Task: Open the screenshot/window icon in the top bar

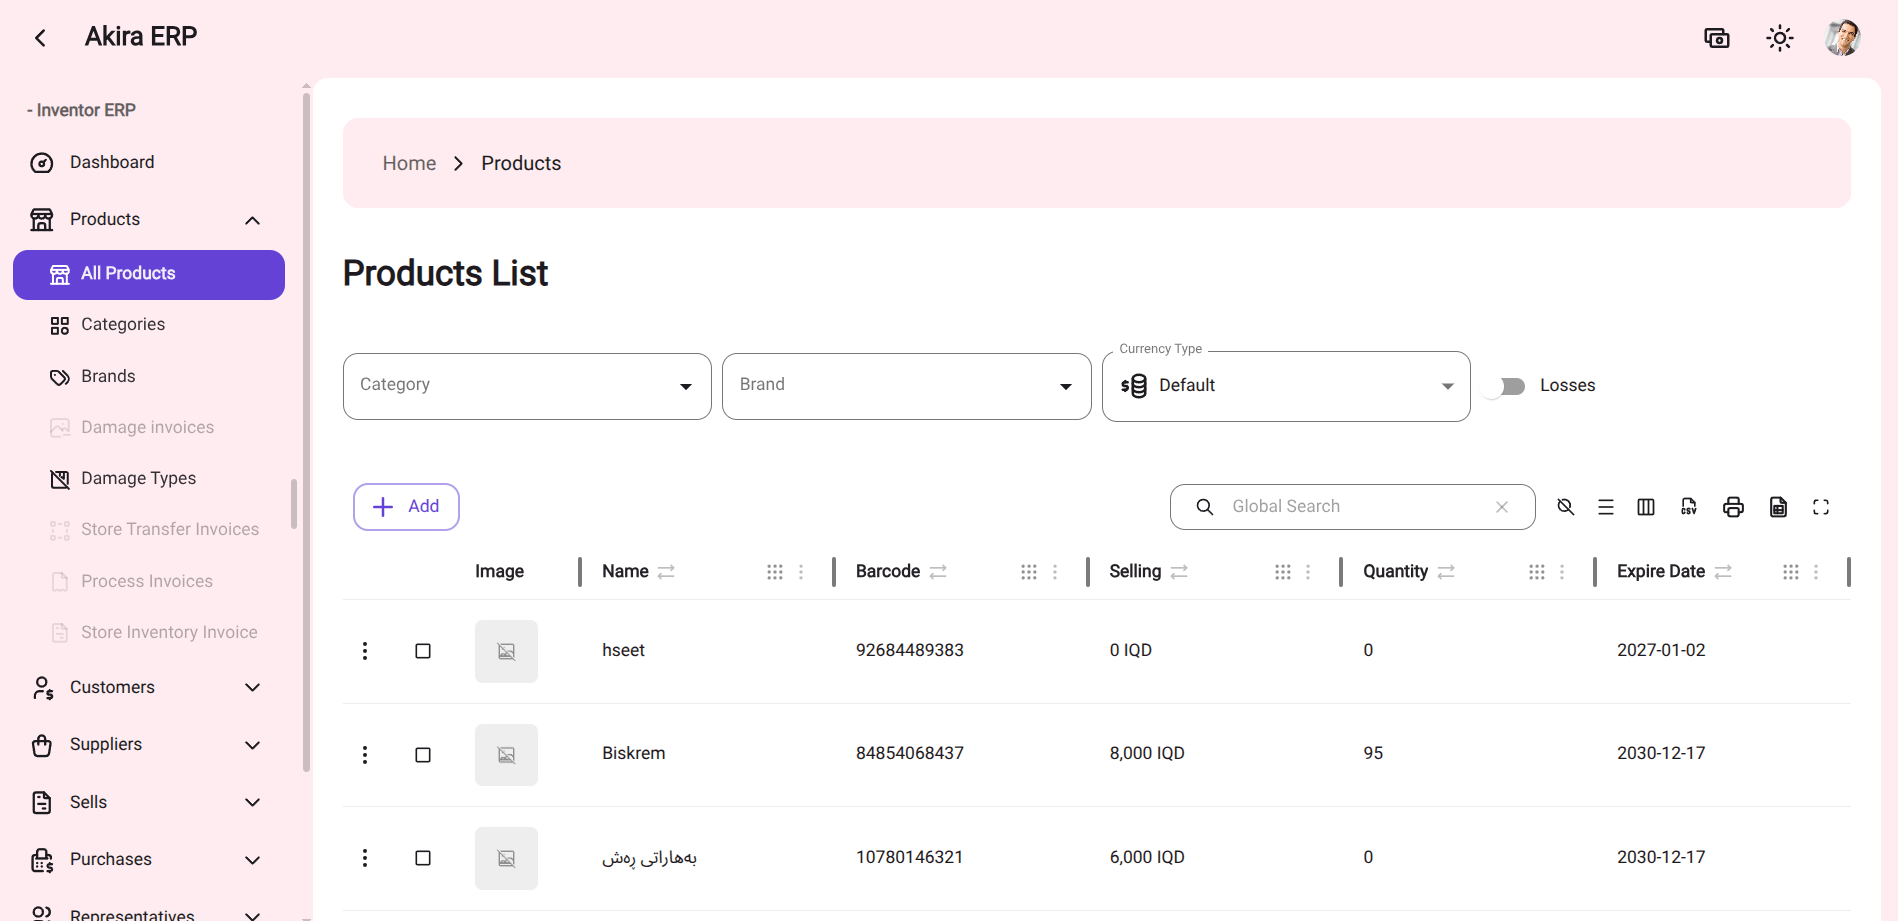Action: point(1717,38)
